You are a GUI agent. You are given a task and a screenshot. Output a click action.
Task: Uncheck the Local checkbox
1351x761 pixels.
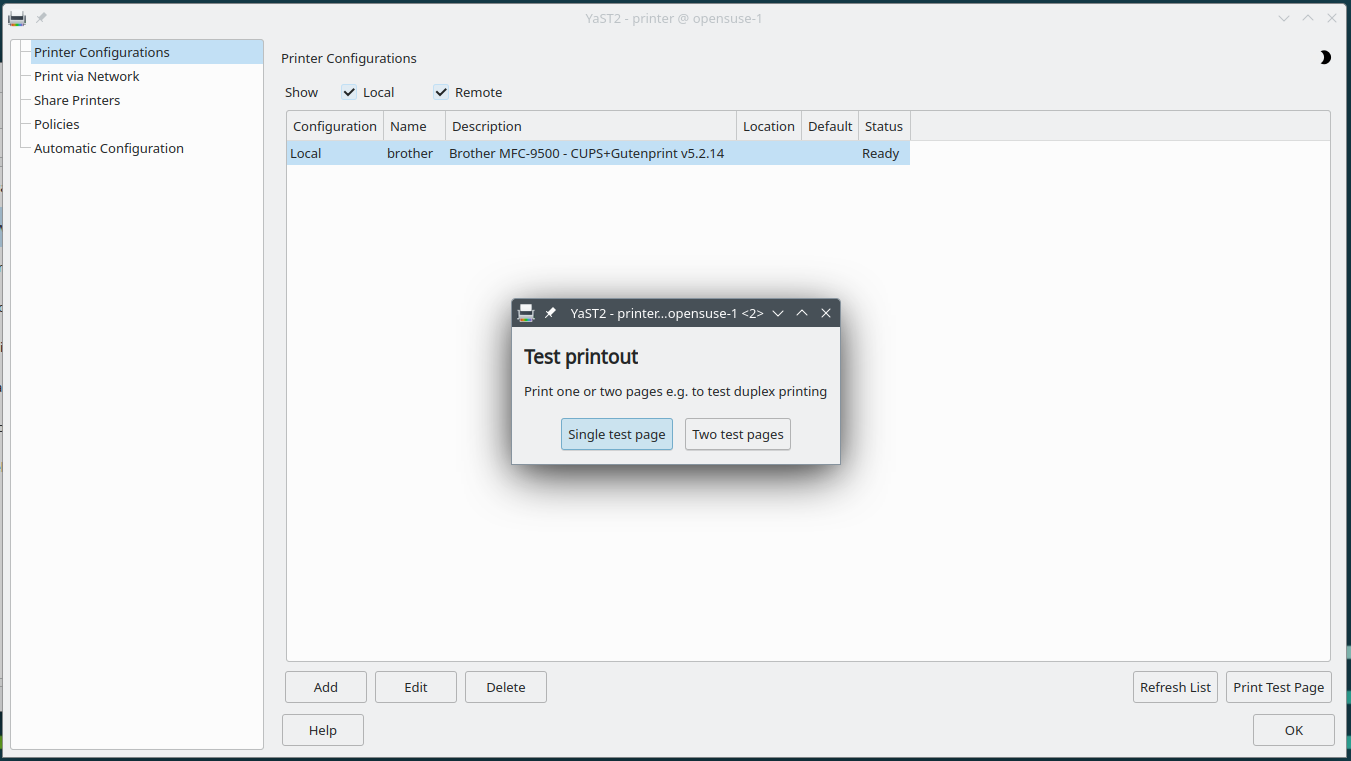[349, 92]
